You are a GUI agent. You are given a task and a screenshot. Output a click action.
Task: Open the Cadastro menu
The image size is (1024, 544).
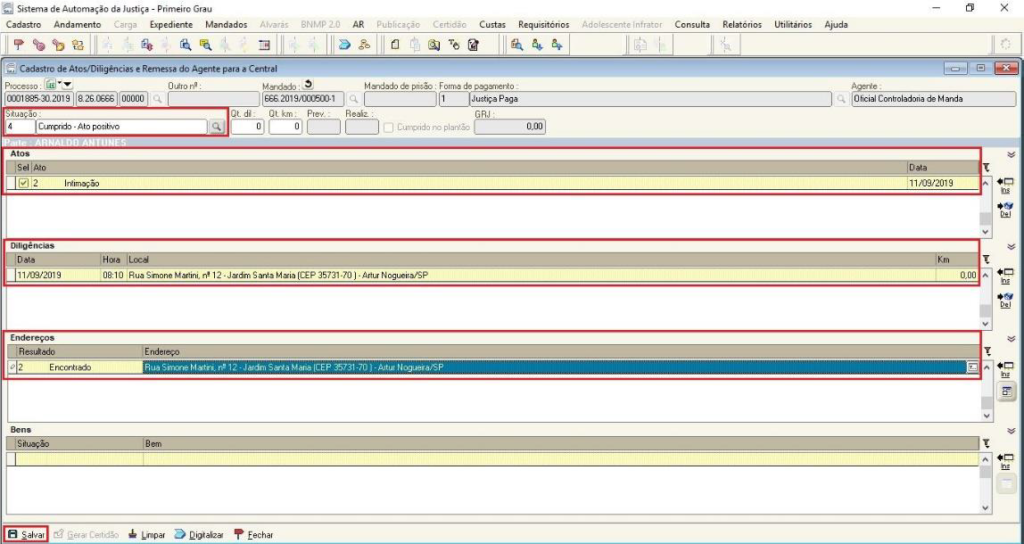[23, 25]
